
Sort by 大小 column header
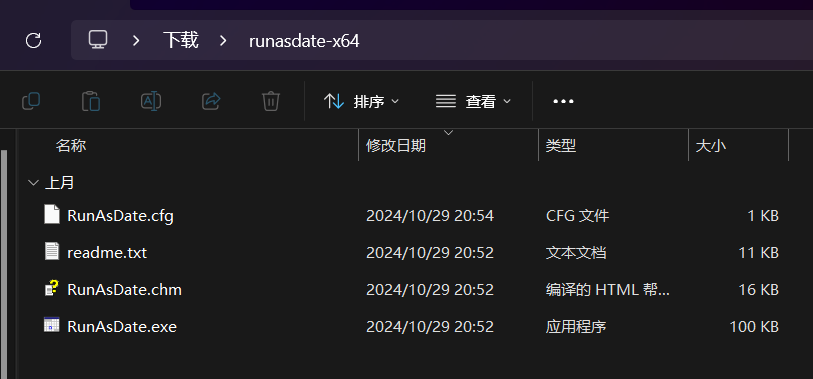710,146
